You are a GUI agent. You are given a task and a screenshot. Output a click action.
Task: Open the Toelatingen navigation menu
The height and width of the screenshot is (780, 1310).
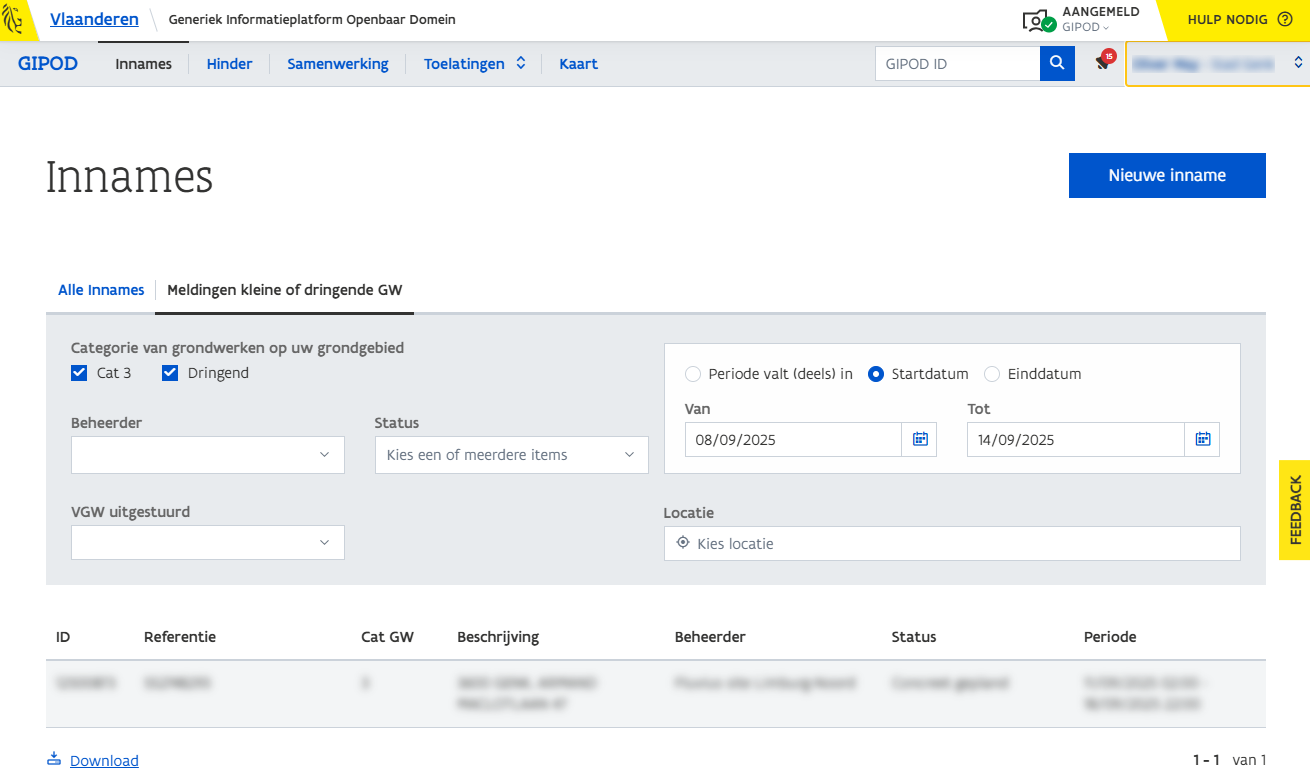(474, 64)
